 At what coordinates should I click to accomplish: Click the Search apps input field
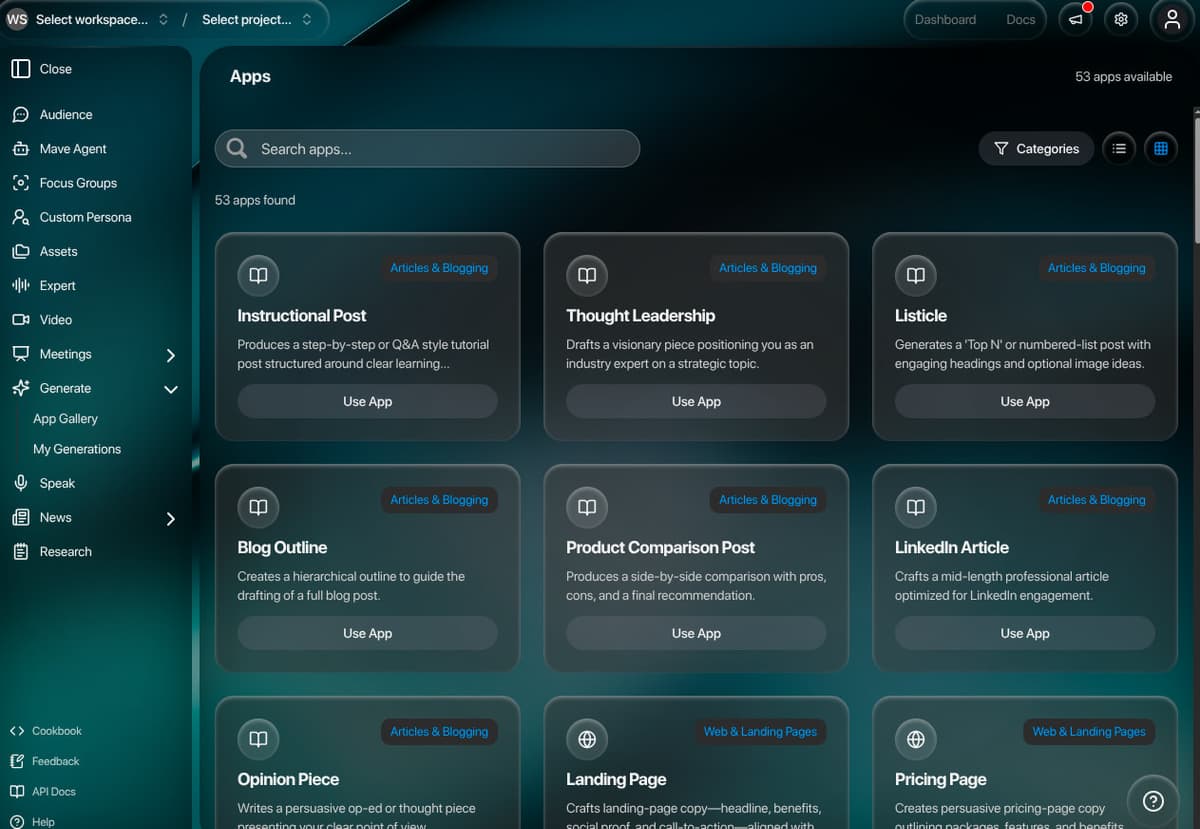coord(427,149)
